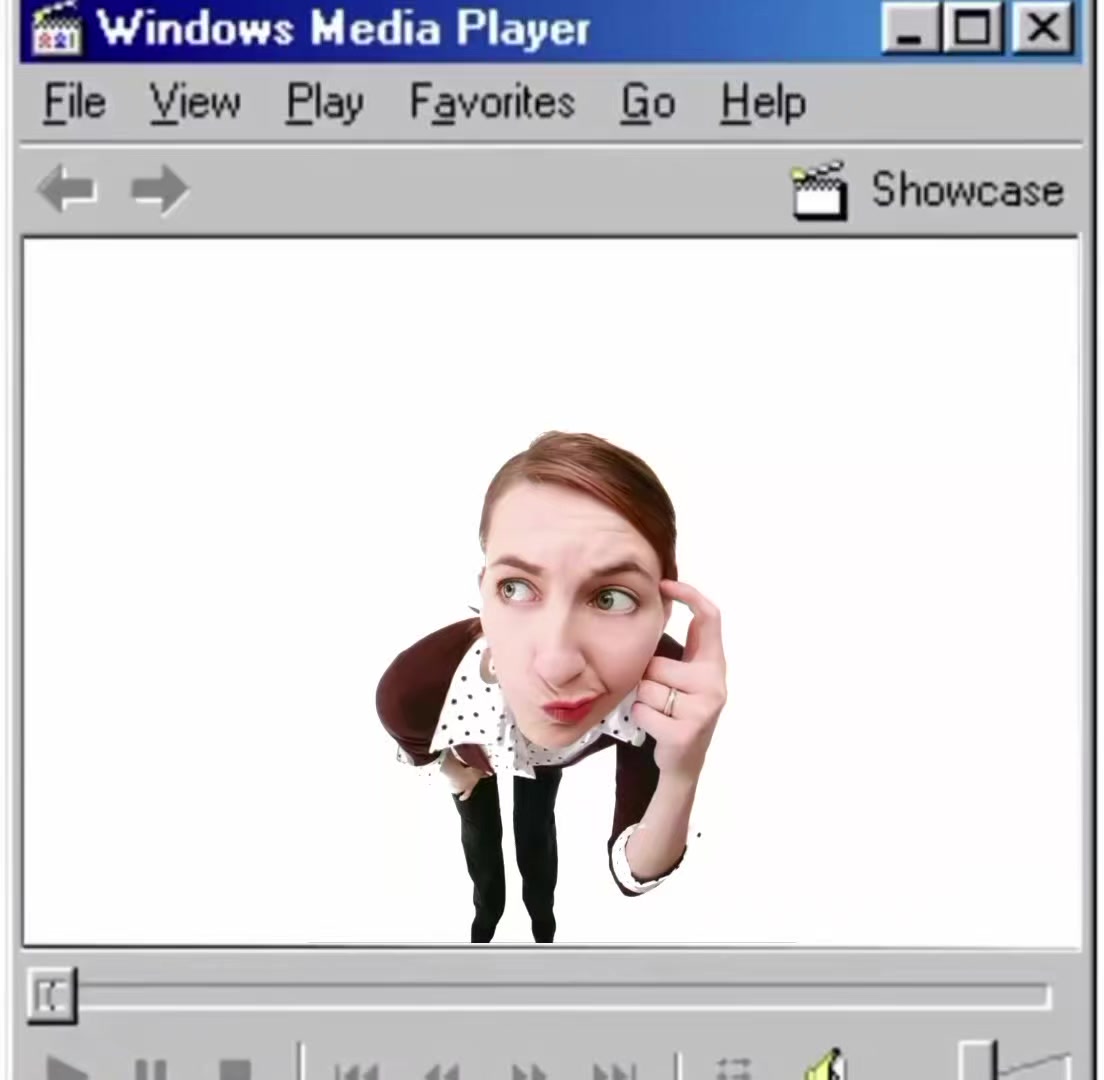
Task: Pause playback with the Pause button
Action: tap(151, 1070)
